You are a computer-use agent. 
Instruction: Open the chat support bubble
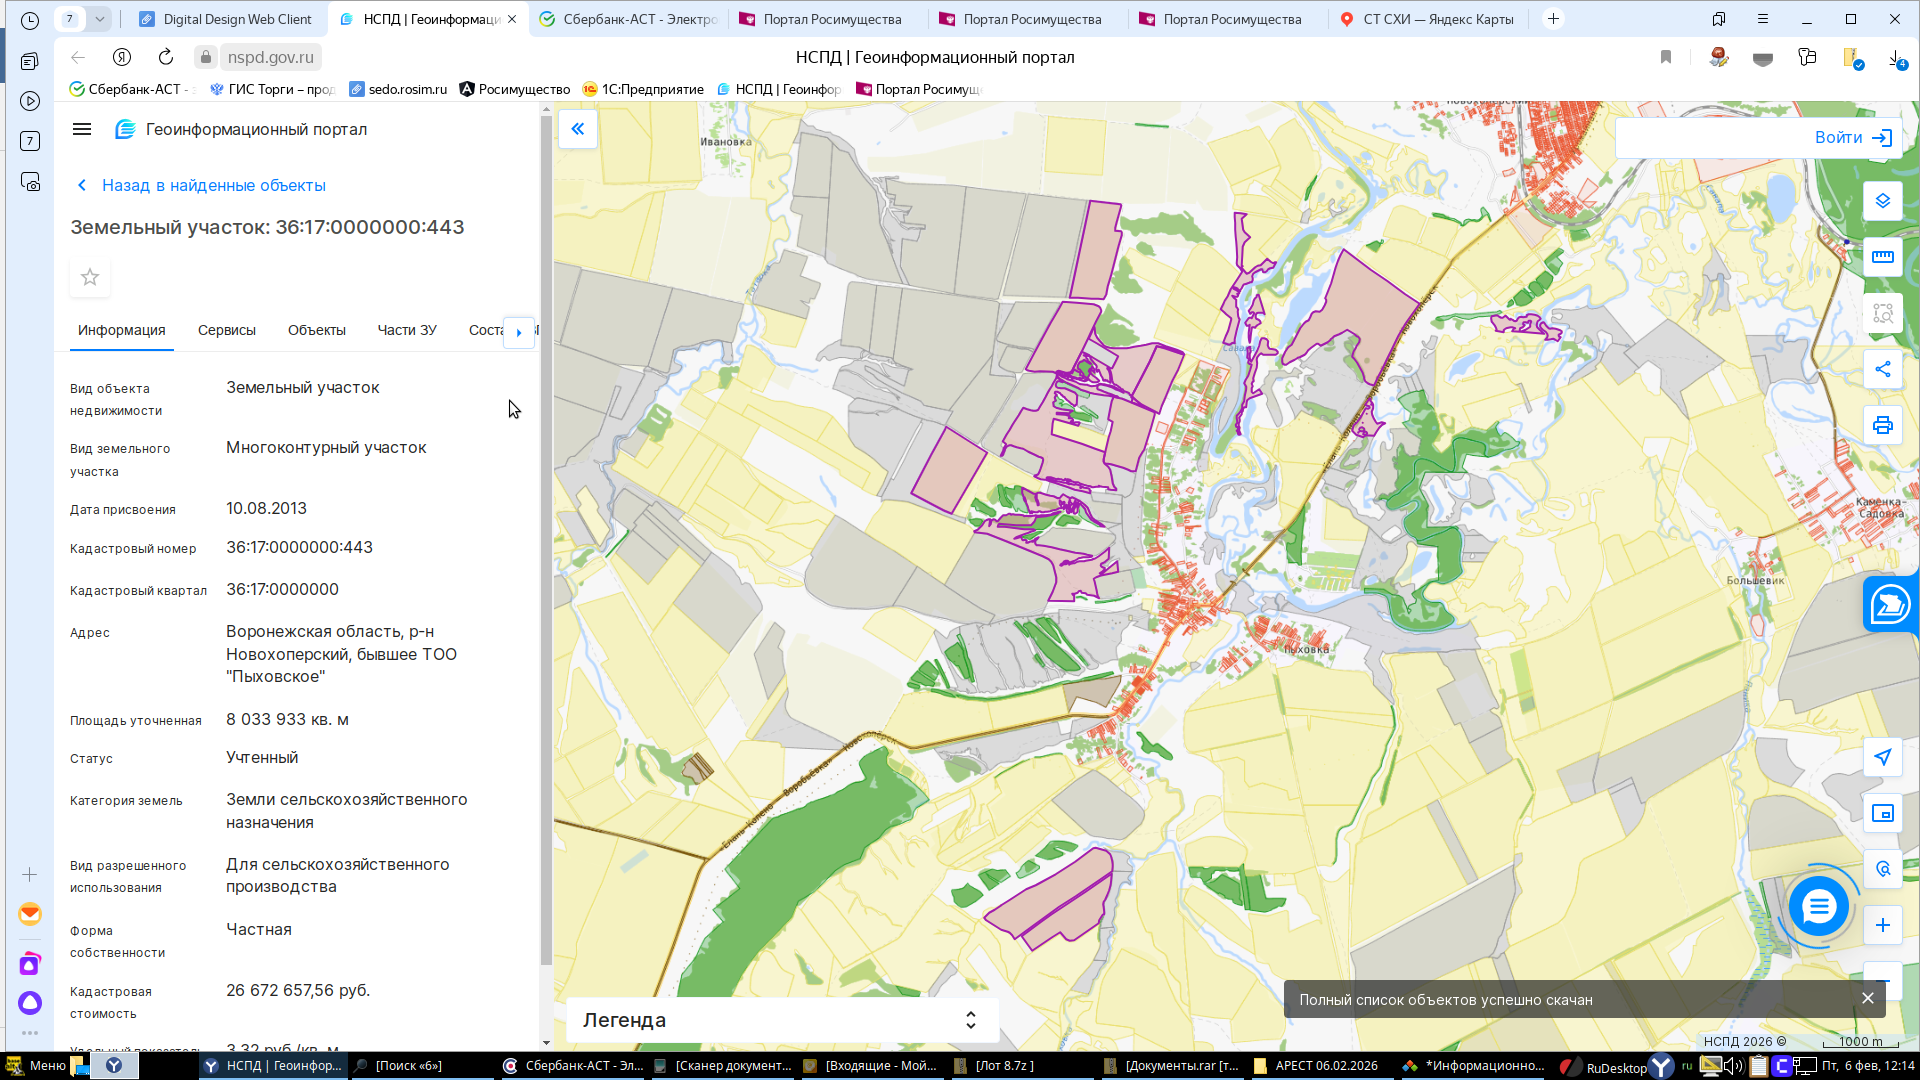click(x=1818, y=907)
